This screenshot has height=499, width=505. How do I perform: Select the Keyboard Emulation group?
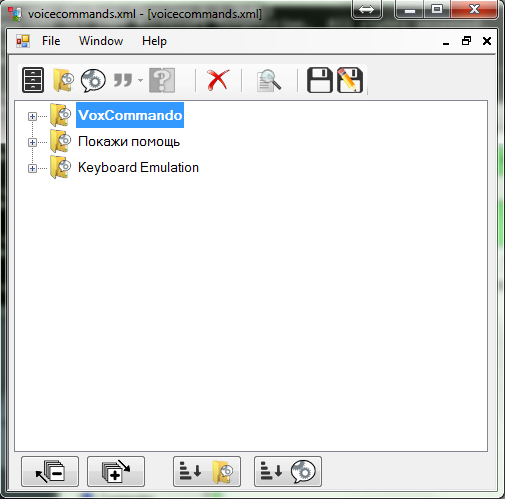coord(138,167)
